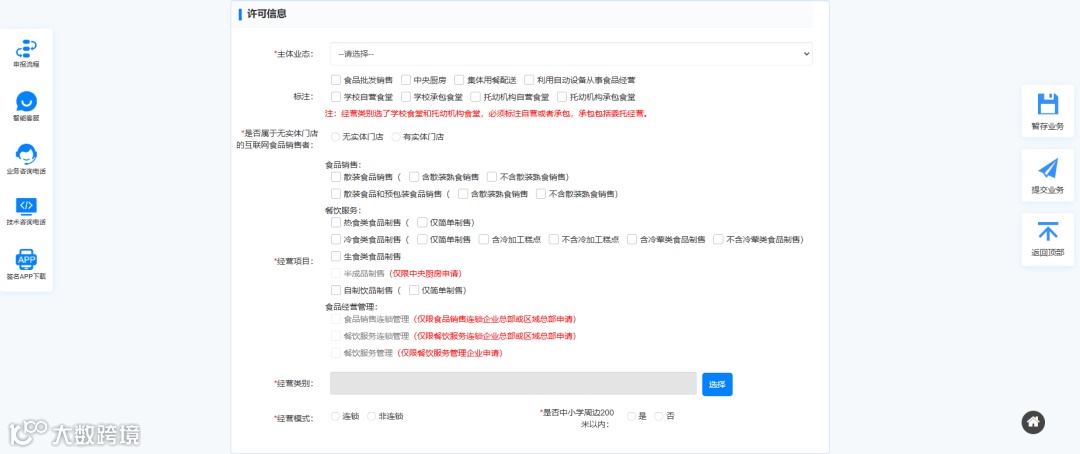1080x454 pixels.
Task: Check the 学校承包食堂 checkbox
Action: point(406,97)
